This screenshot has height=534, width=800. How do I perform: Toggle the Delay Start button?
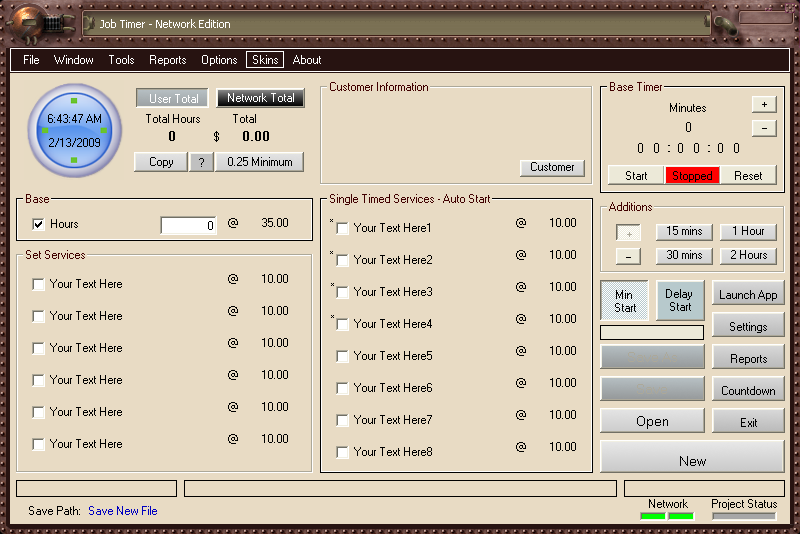(x=680, y=301)
